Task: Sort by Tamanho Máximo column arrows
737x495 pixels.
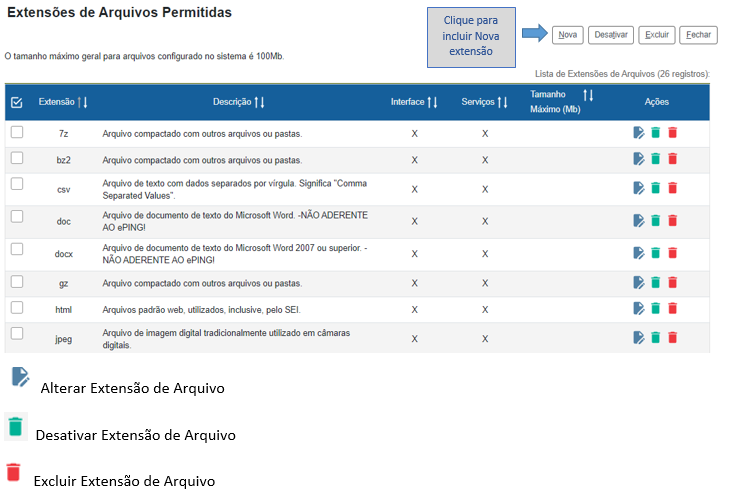Action: tap(588, 95)
